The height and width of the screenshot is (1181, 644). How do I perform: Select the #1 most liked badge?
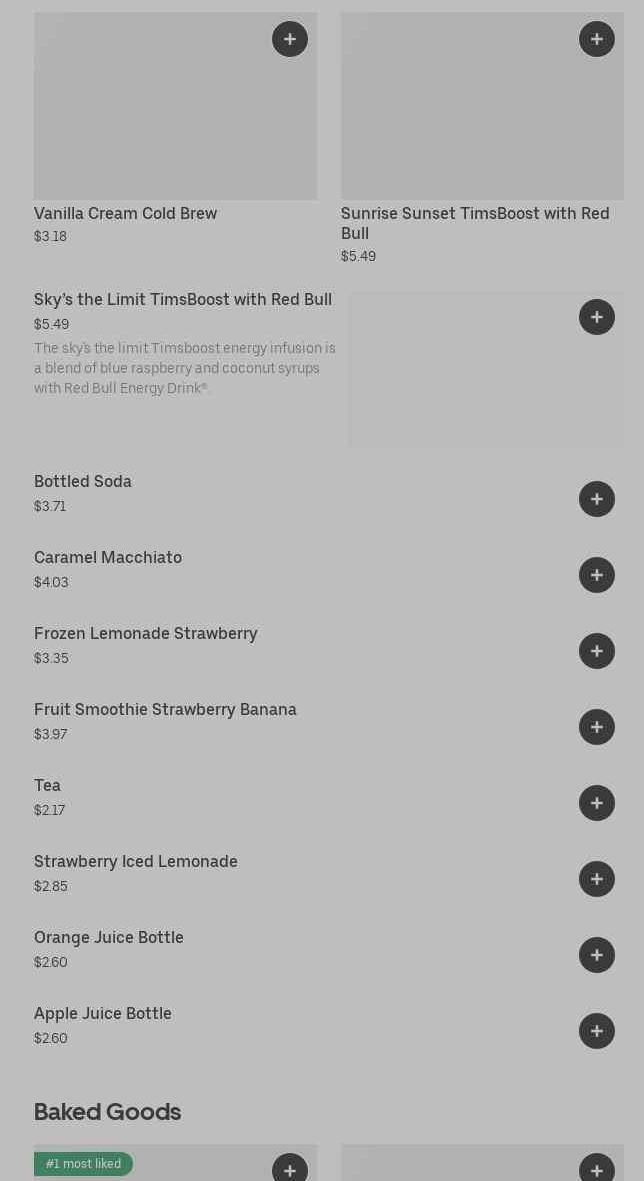(83, 1164)
